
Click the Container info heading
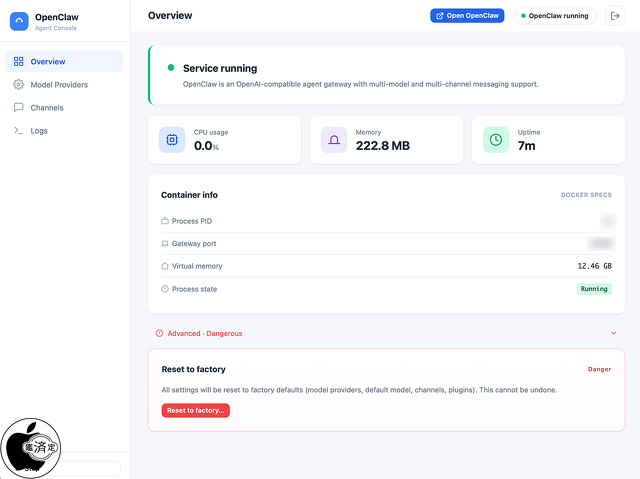(189, 195)
